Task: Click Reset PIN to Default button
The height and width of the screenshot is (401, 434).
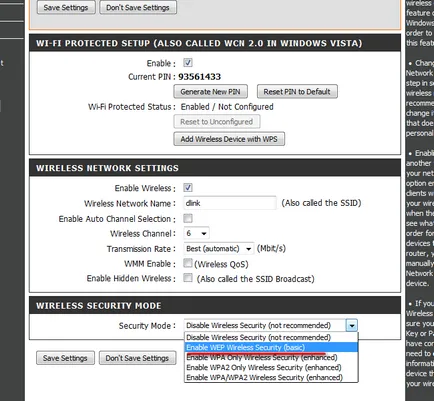Action: [297, 92]
